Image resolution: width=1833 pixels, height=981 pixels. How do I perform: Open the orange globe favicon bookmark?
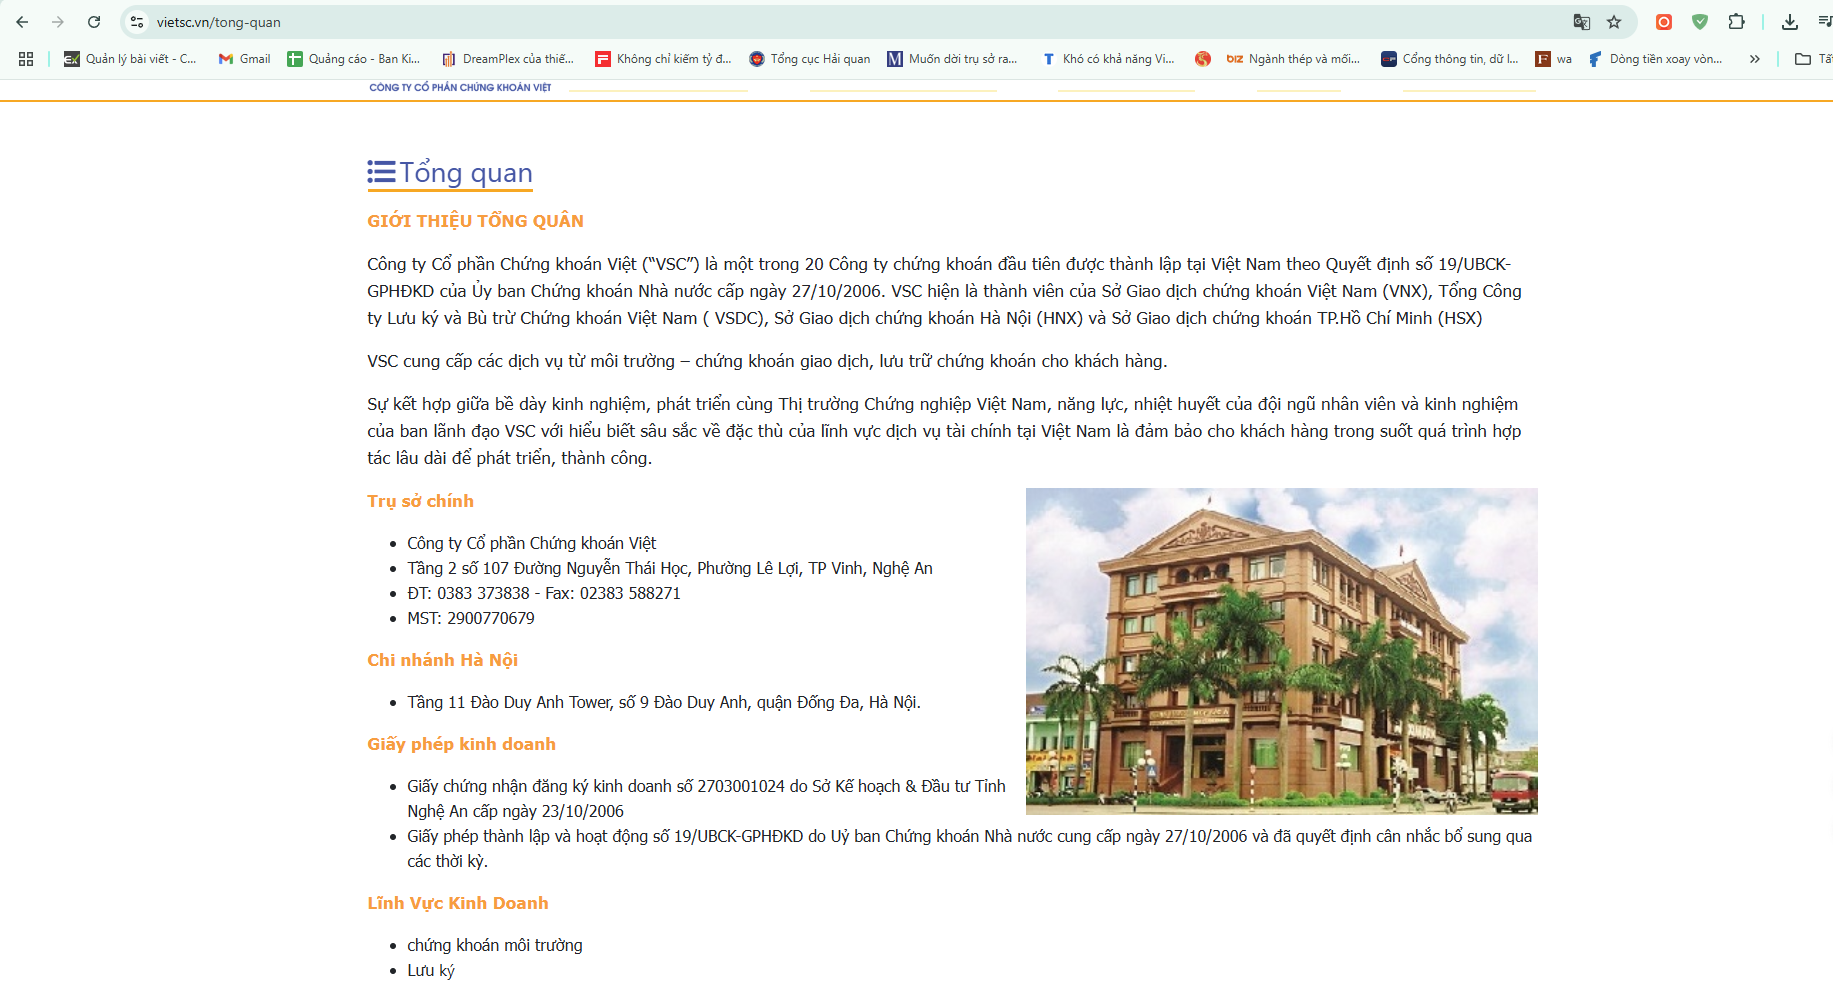[1203, 59]
